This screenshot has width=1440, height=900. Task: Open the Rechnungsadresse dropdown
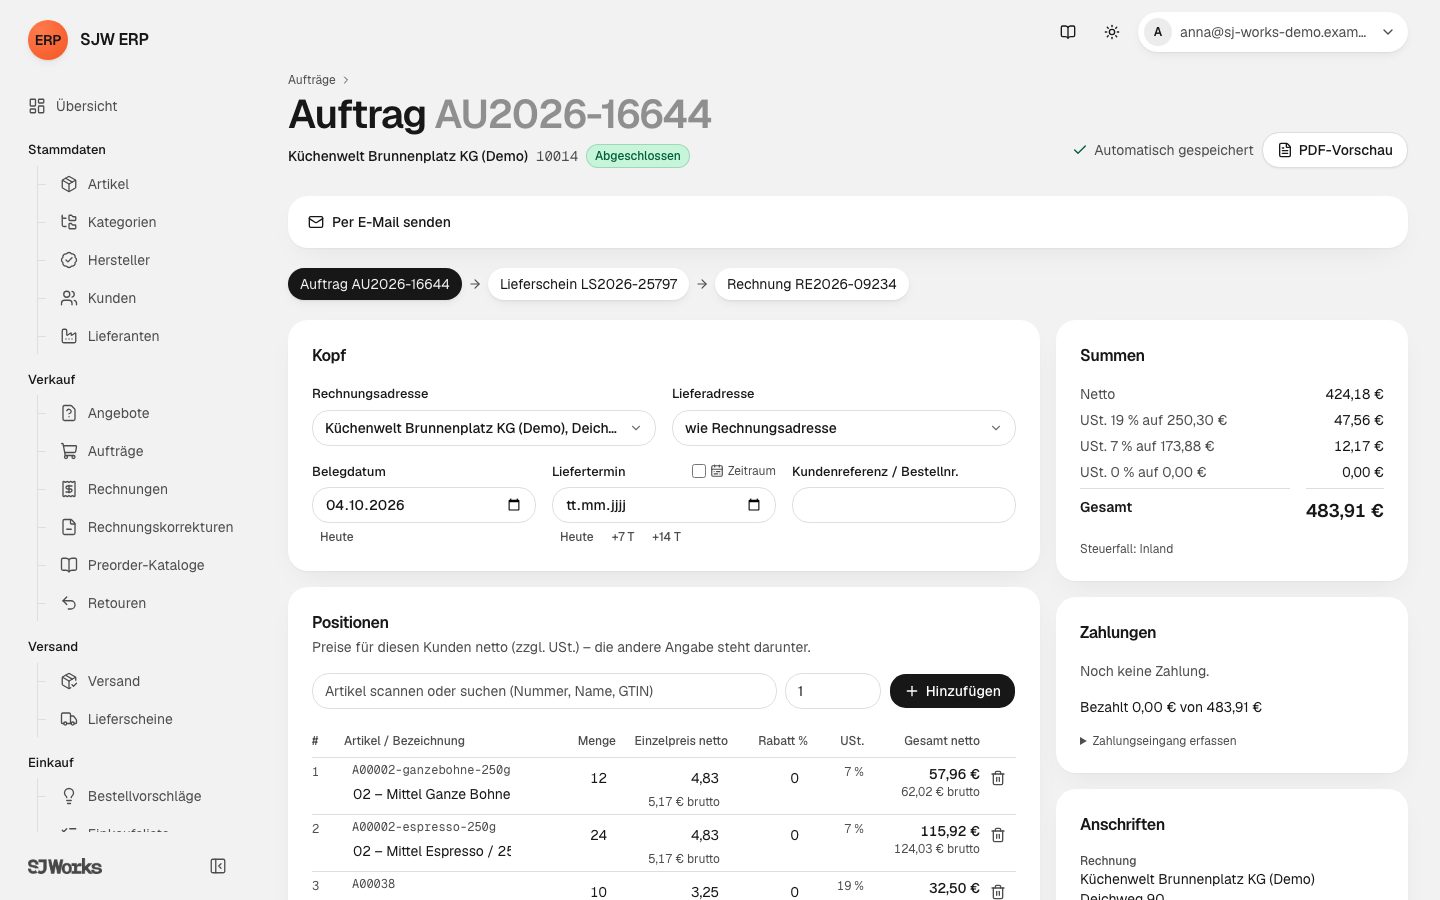point(484,428)
